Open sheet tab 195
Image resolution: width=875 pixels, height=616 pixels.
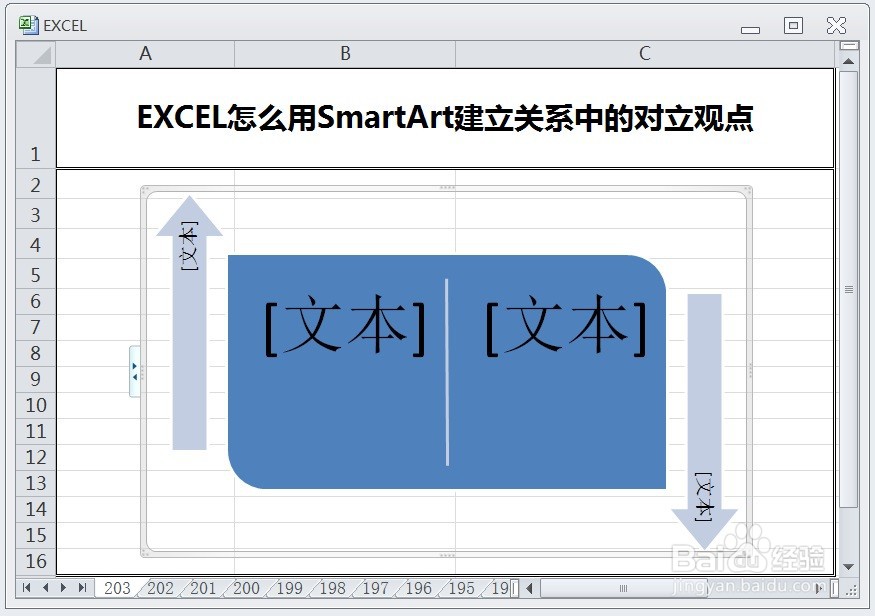(461, 588)
